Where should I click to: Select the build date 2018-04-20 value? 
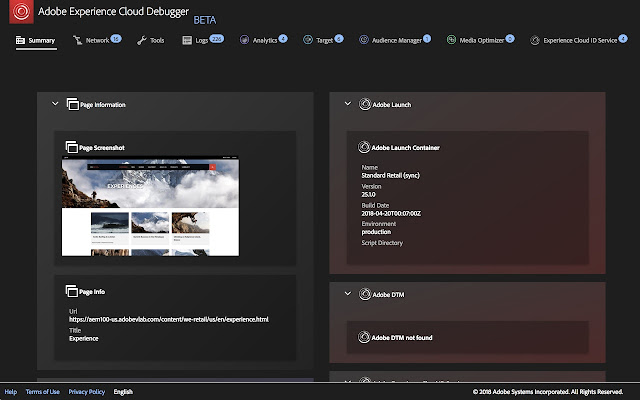391,213
